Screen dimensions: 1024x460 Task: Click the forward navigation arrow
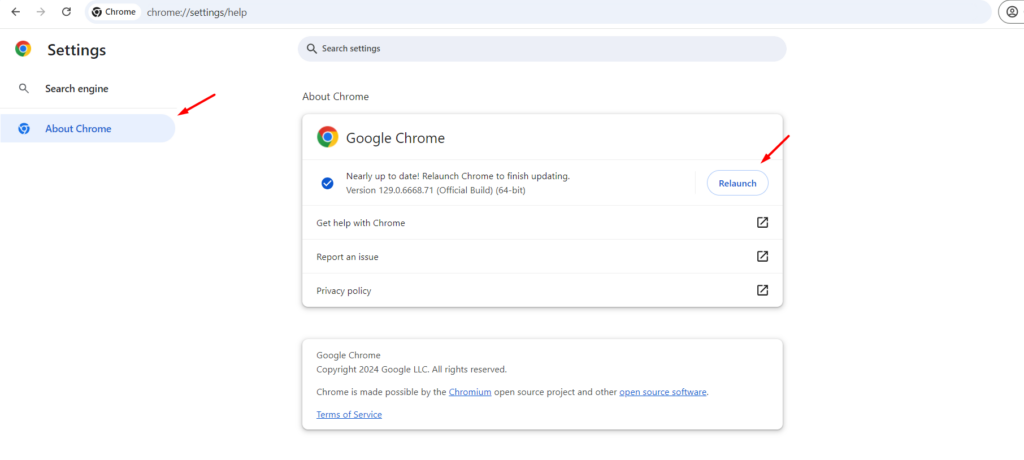tap(41, 12)
